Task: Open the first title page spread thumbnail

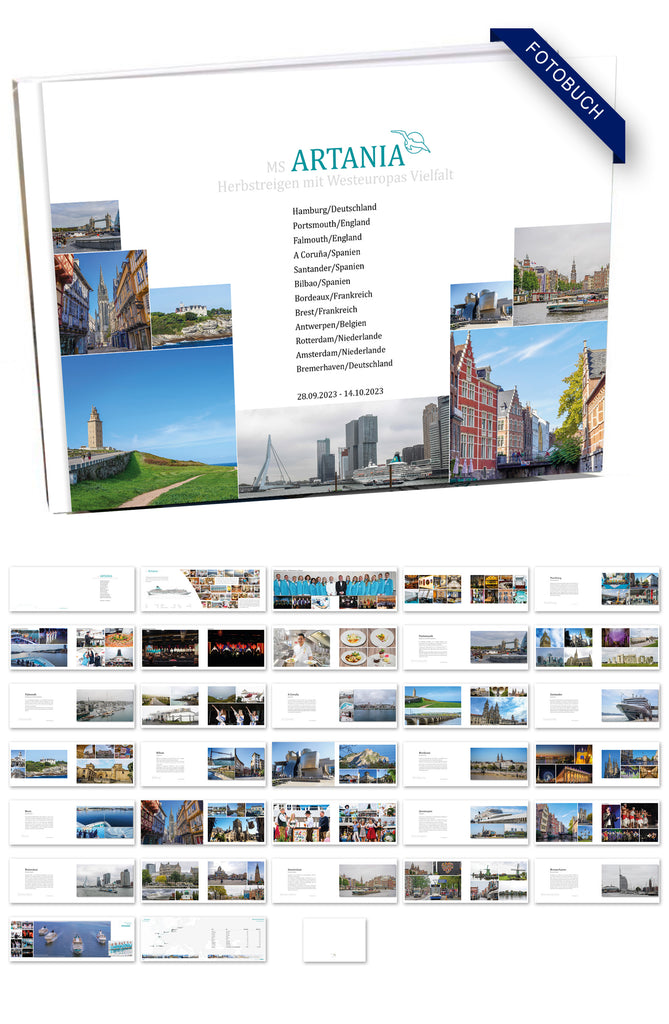Action: 72,589
